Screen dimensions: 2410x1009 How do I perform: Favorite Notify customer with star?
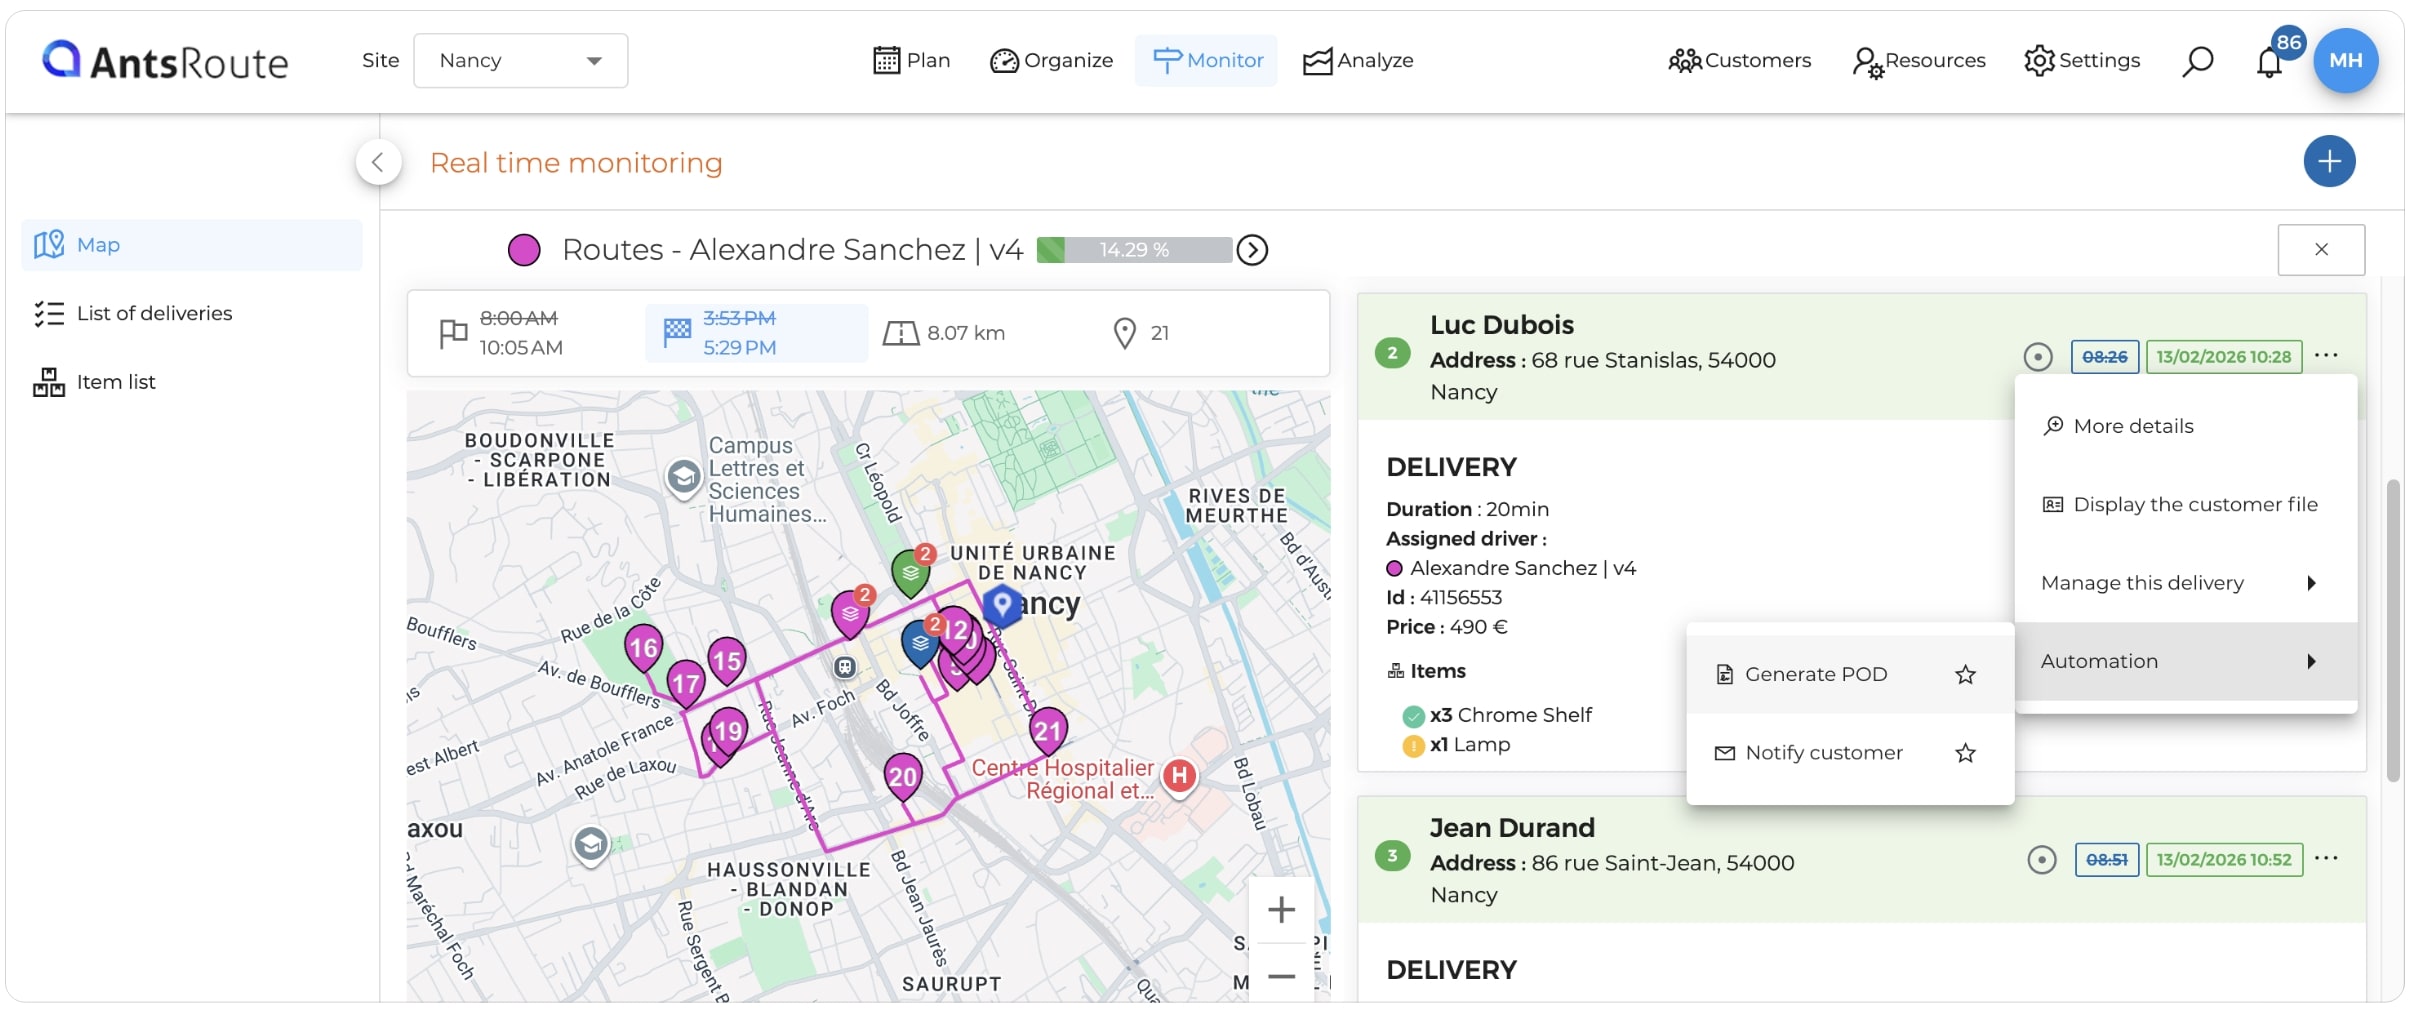click(x=1965, y=753)
